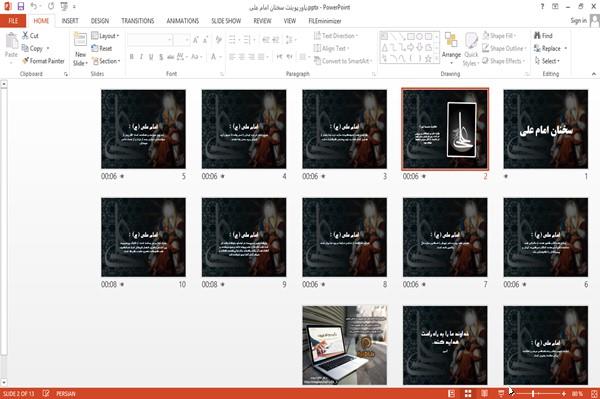Open the FILEminimizer tab

pyautogui.click(x=324, y=21)
